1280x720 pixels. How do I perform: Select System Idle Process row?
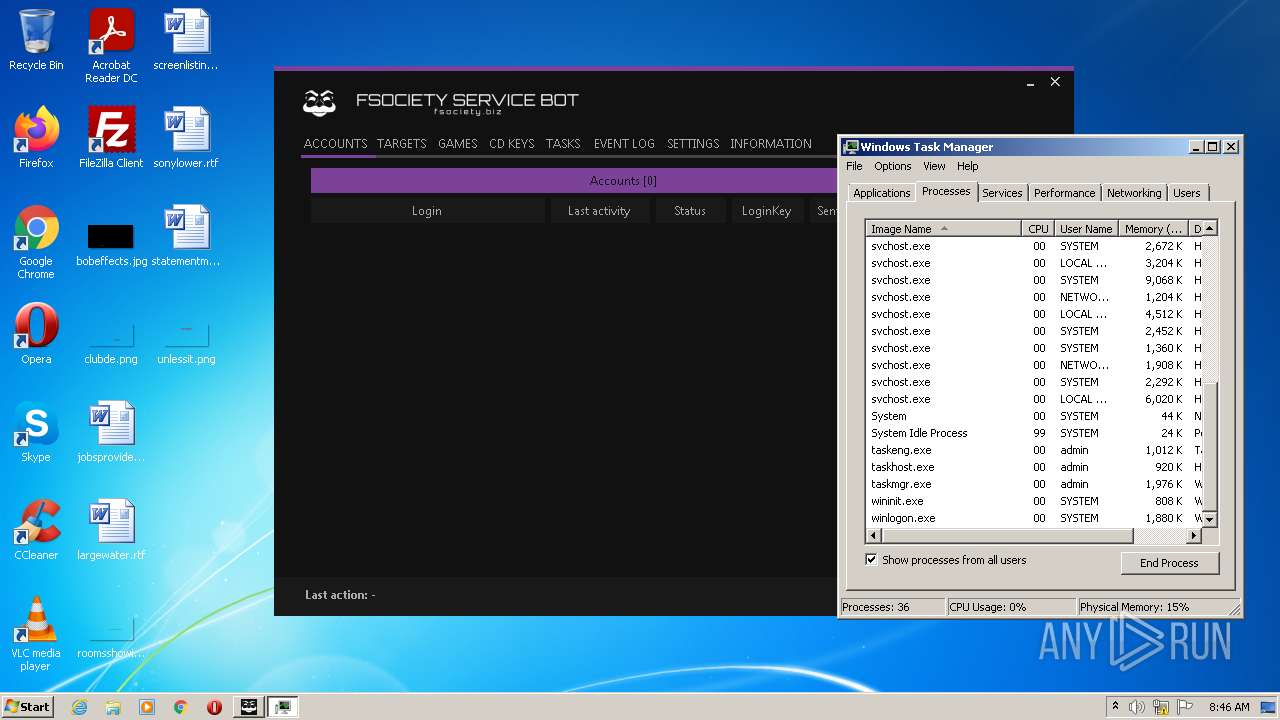(x=1034, y=433)
